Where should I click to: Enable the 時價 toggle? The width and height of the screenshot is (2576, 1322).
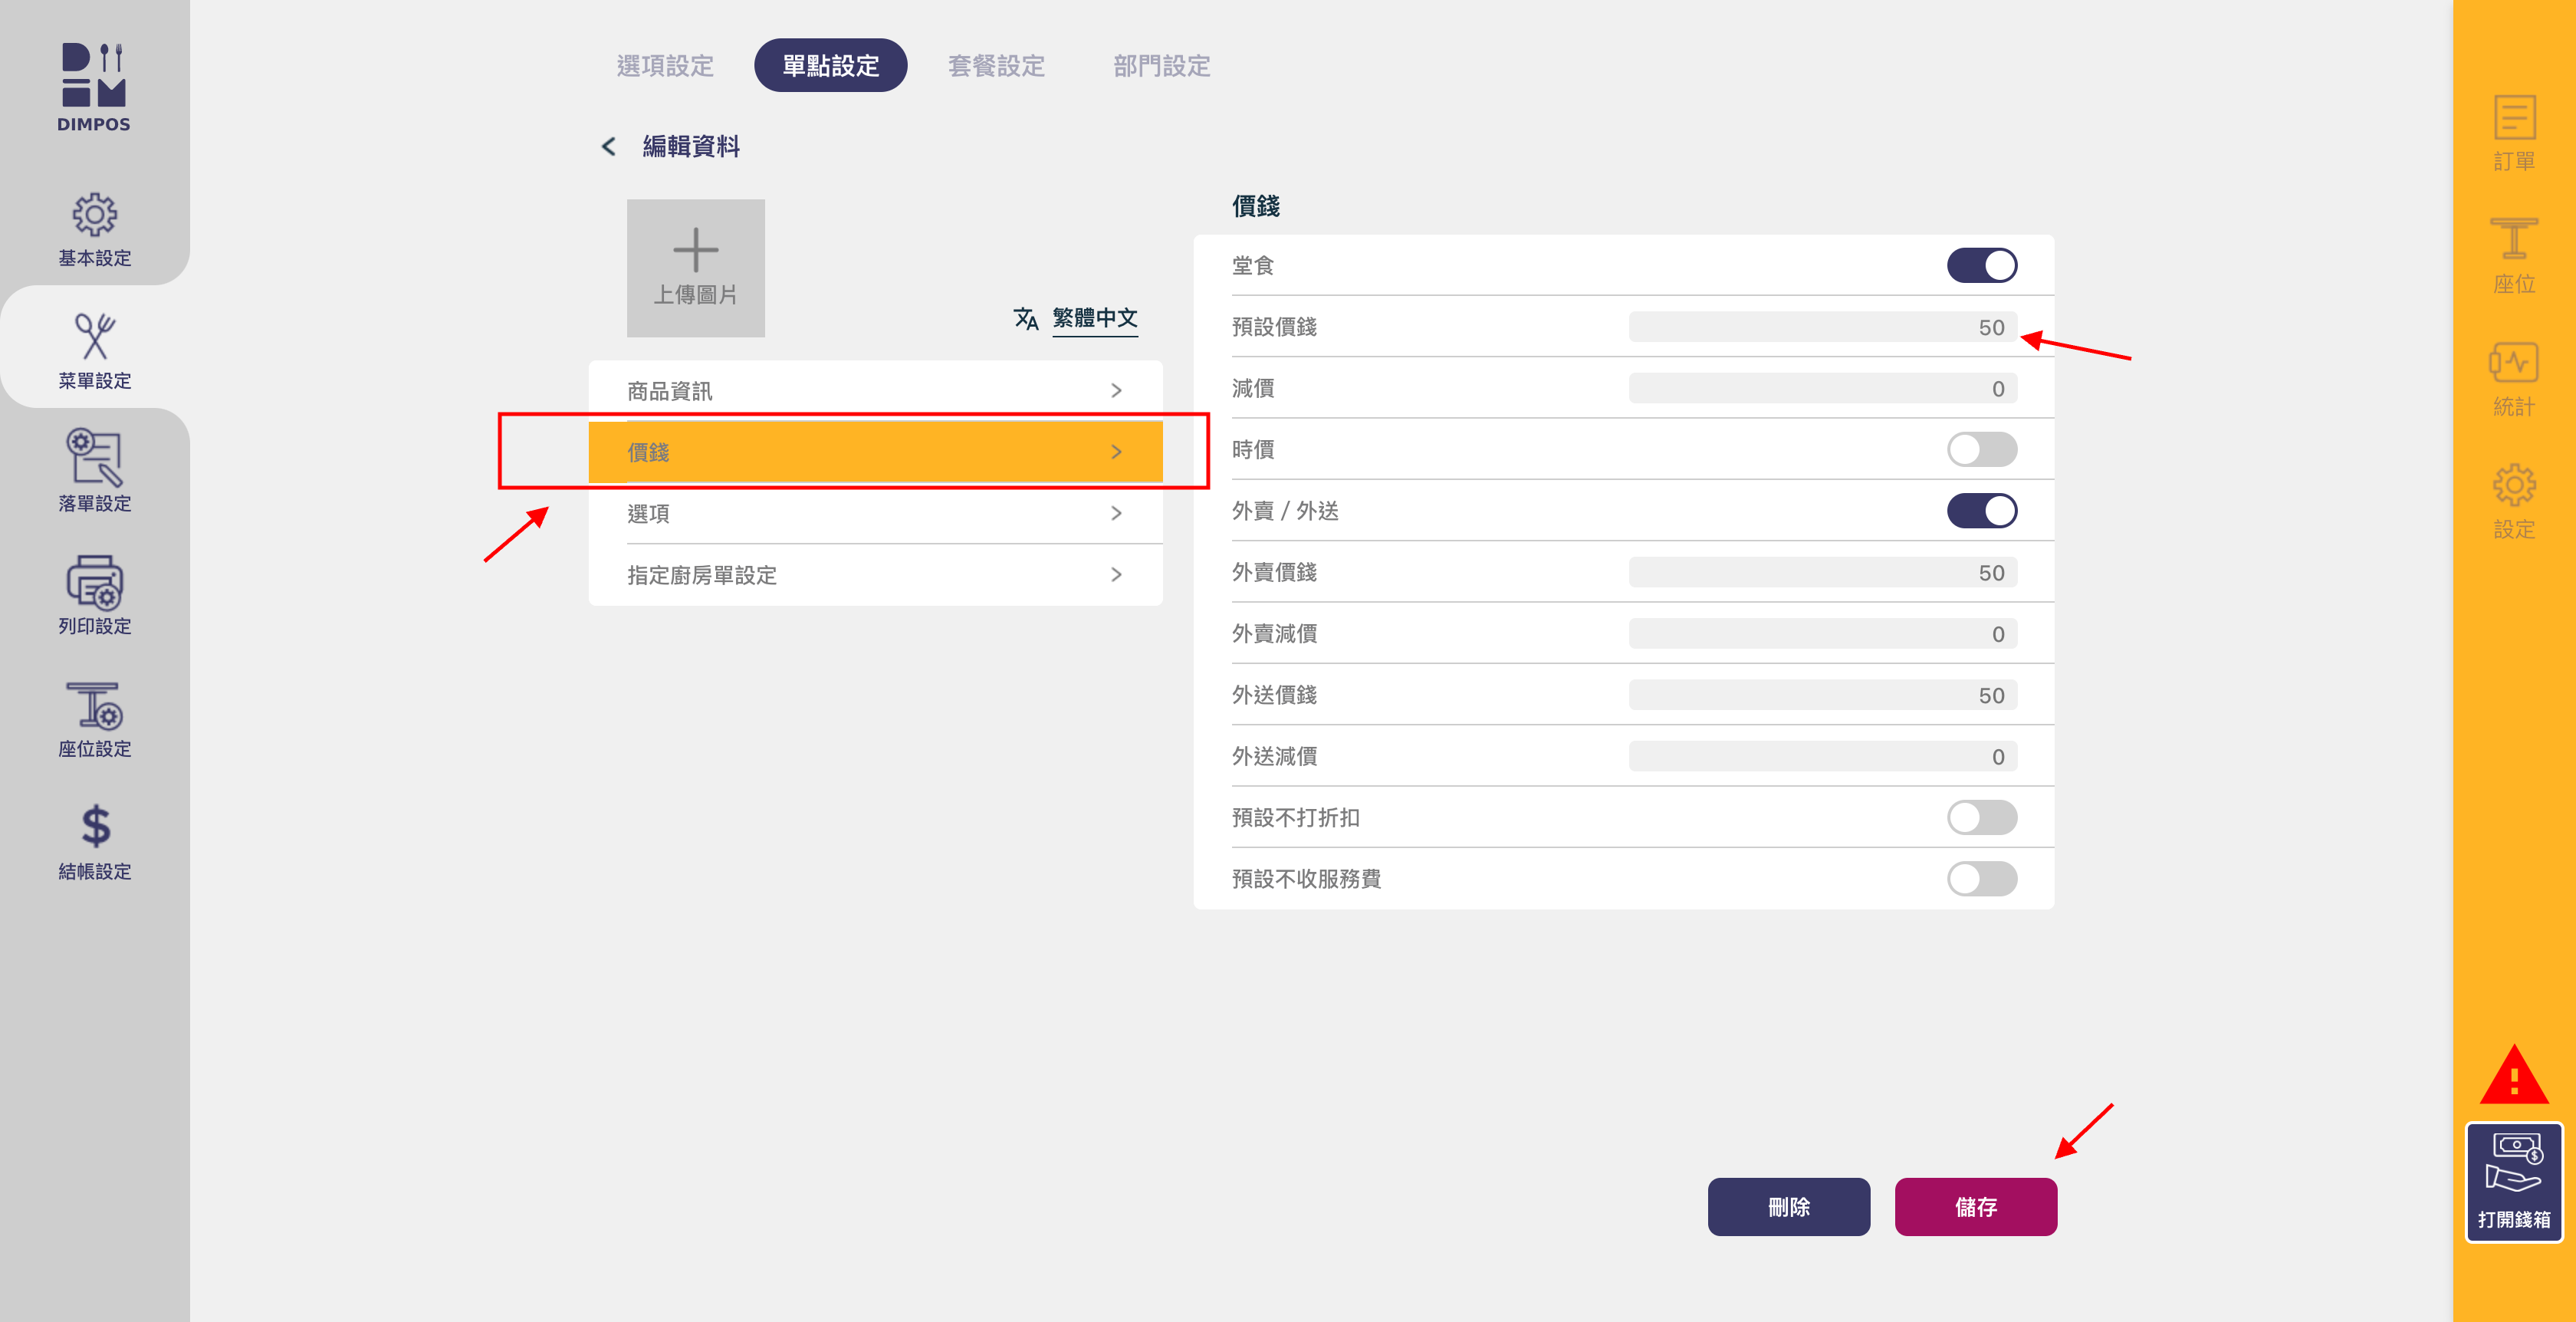coord(1981,450)
